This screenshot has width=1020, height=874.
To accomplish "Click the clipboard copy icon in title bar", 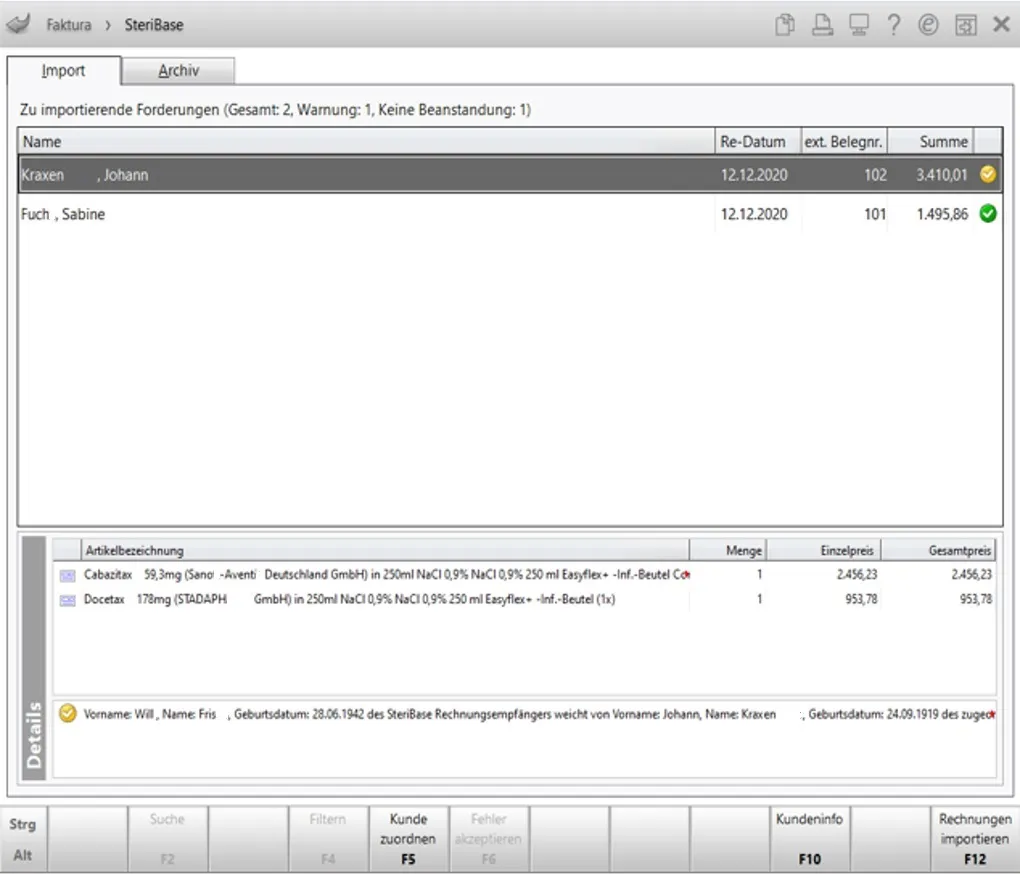I will tap(785, 25).
